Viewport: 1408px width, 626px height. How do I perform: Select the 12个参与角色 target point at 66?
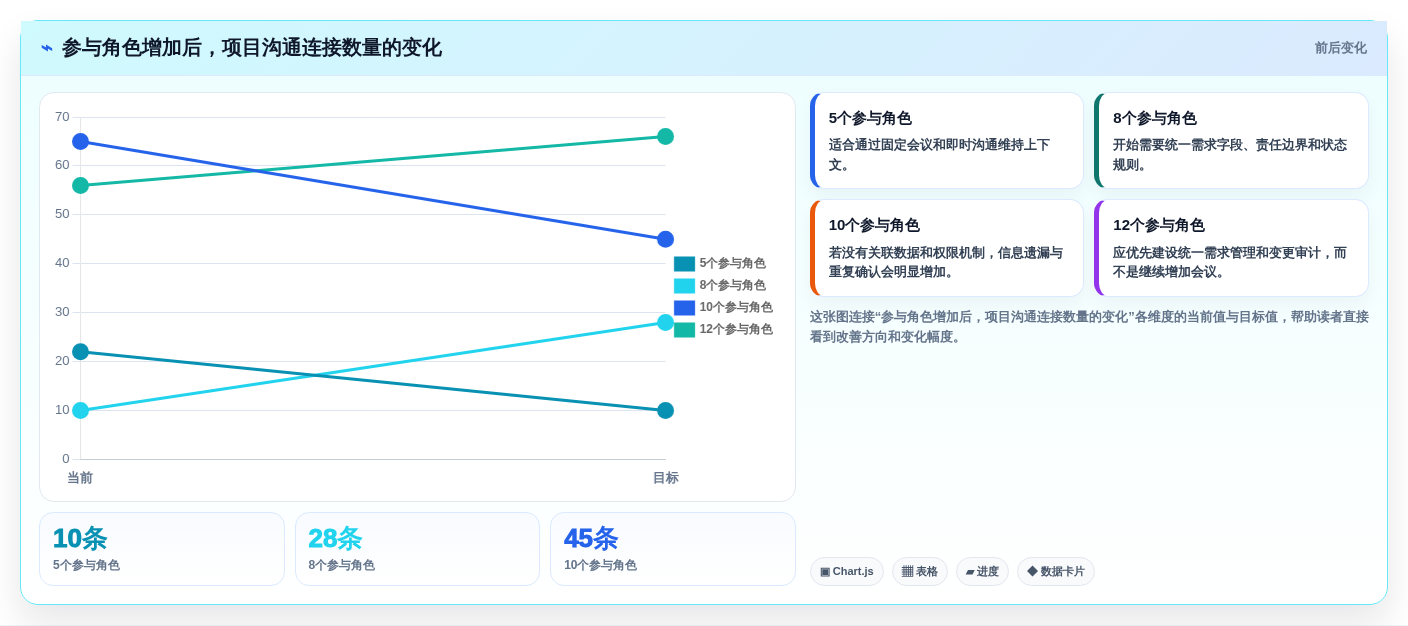(x=665, y=137)
